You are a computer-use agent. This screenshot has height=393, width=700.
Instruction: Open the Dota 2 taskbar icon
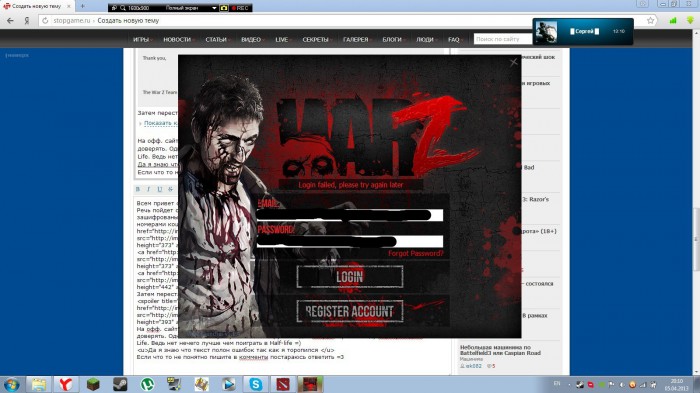(x=283, y=384)
